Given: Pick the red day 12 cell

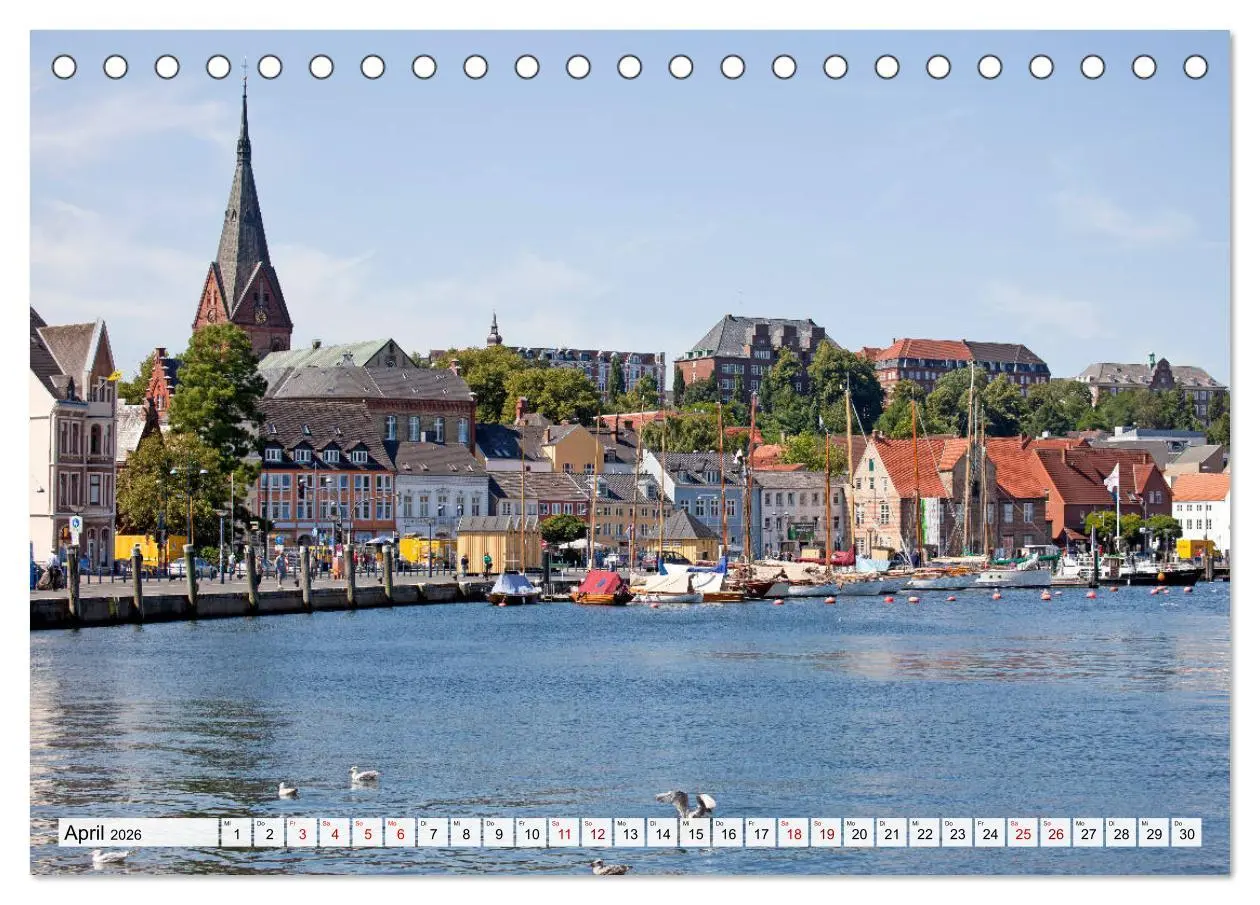Looking at the screenshot, I should click(x=596, y=833).
